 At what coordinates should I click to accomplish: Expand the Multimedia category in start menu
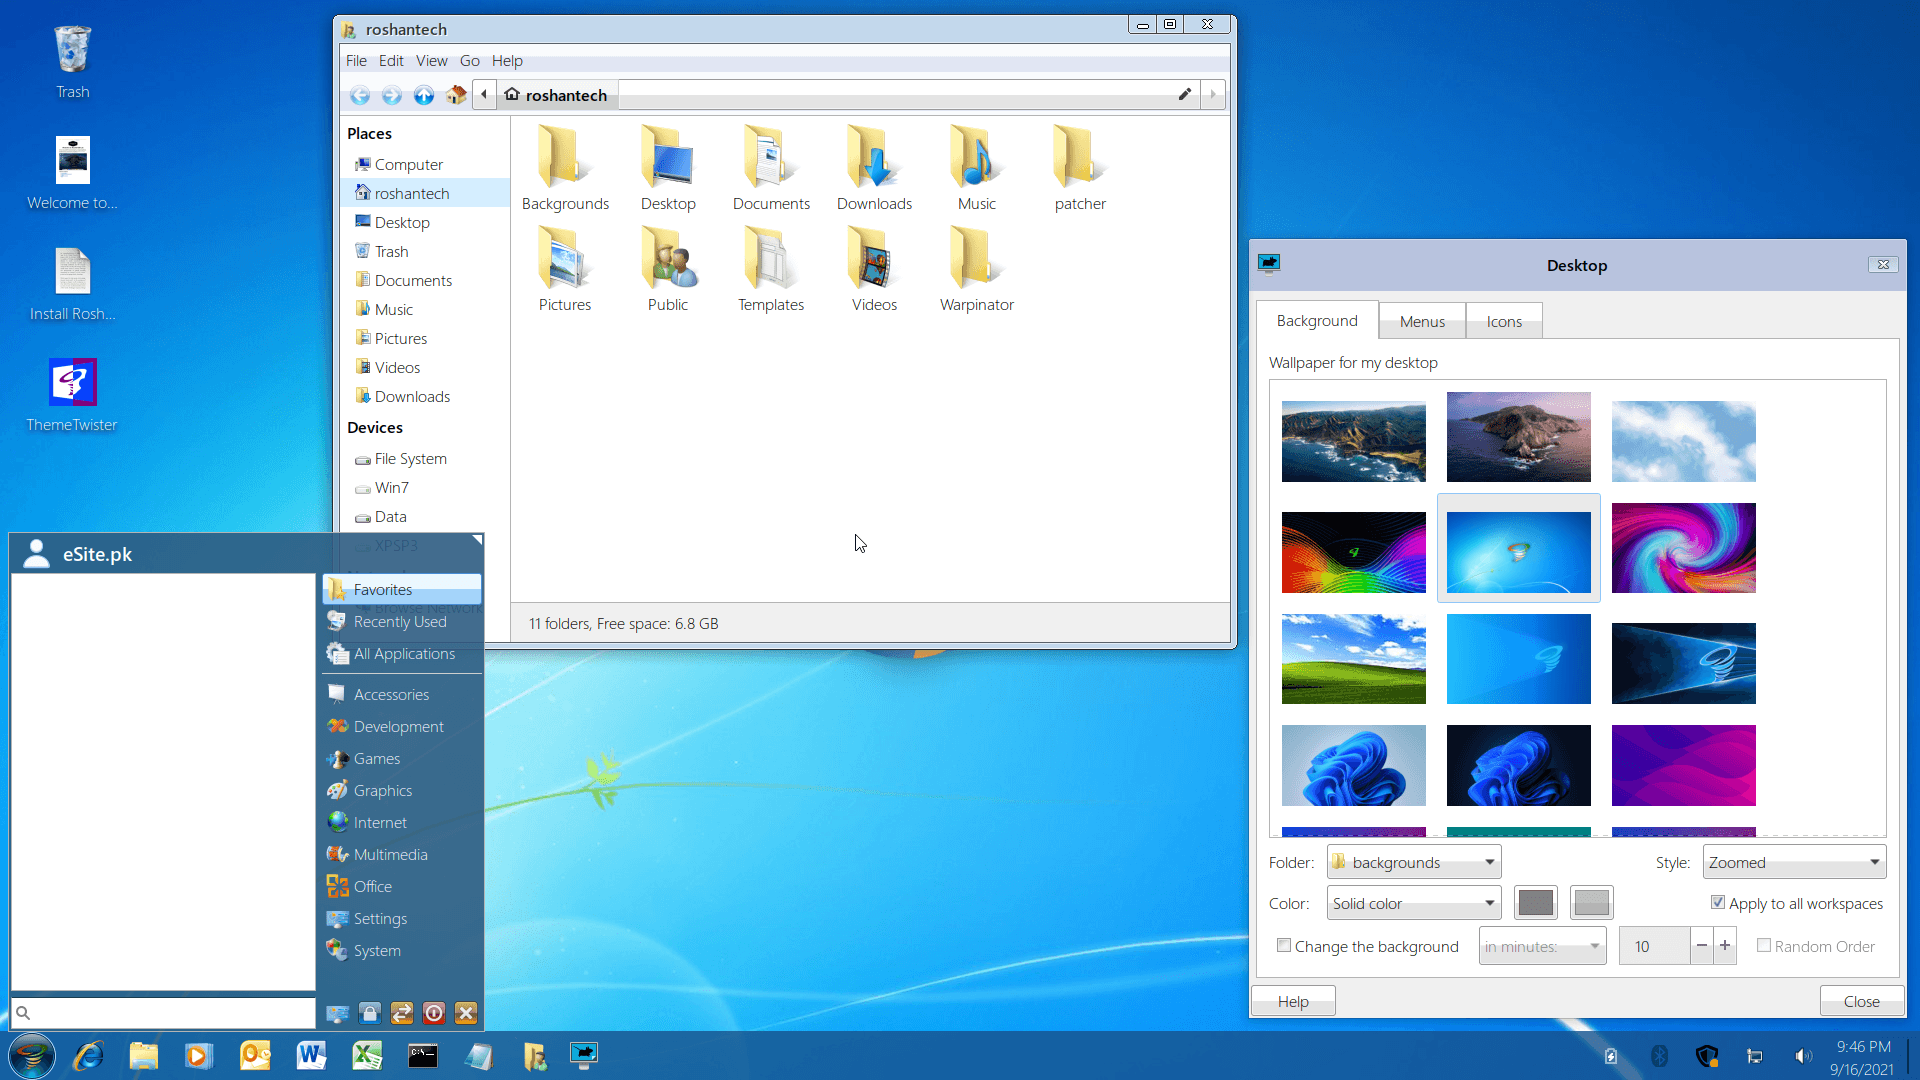(x=403, y=854)
